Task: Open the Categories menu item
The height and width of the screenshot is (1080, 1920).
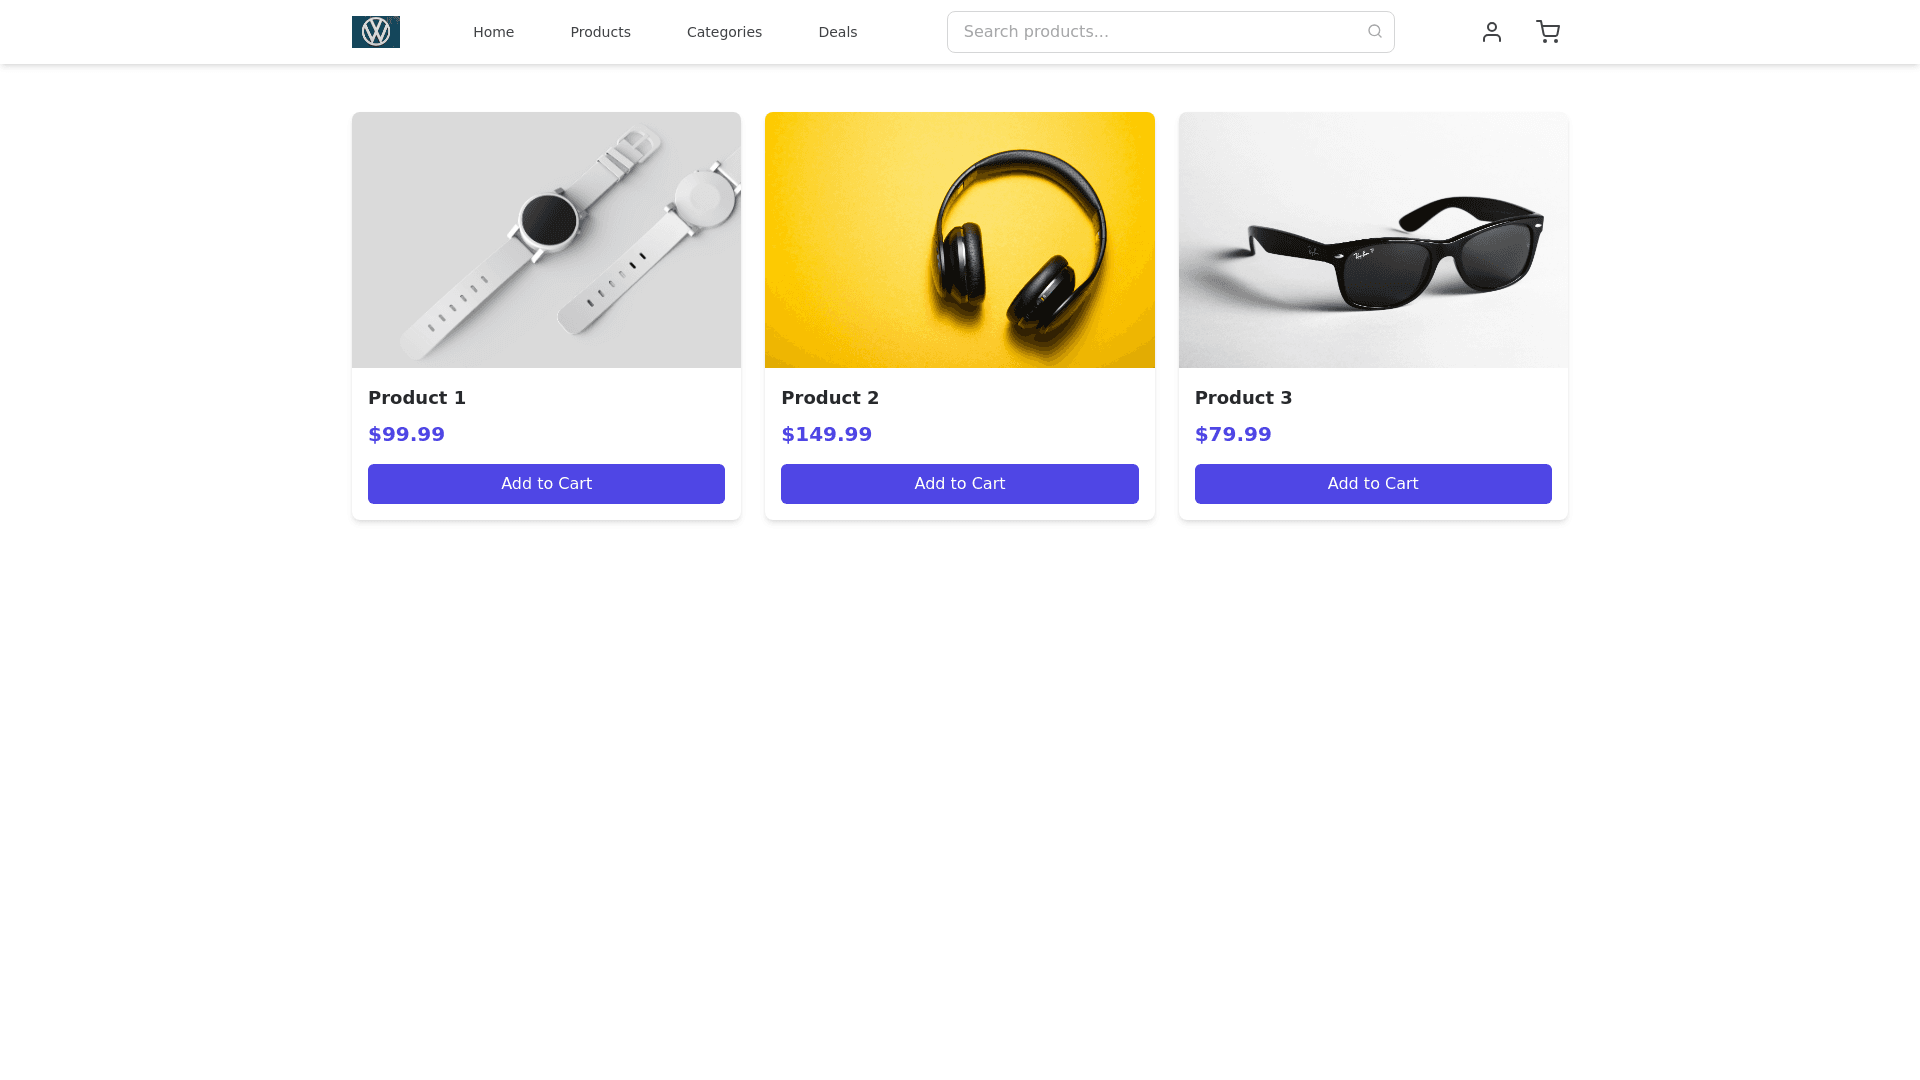Action: click(x=724, y=32)
